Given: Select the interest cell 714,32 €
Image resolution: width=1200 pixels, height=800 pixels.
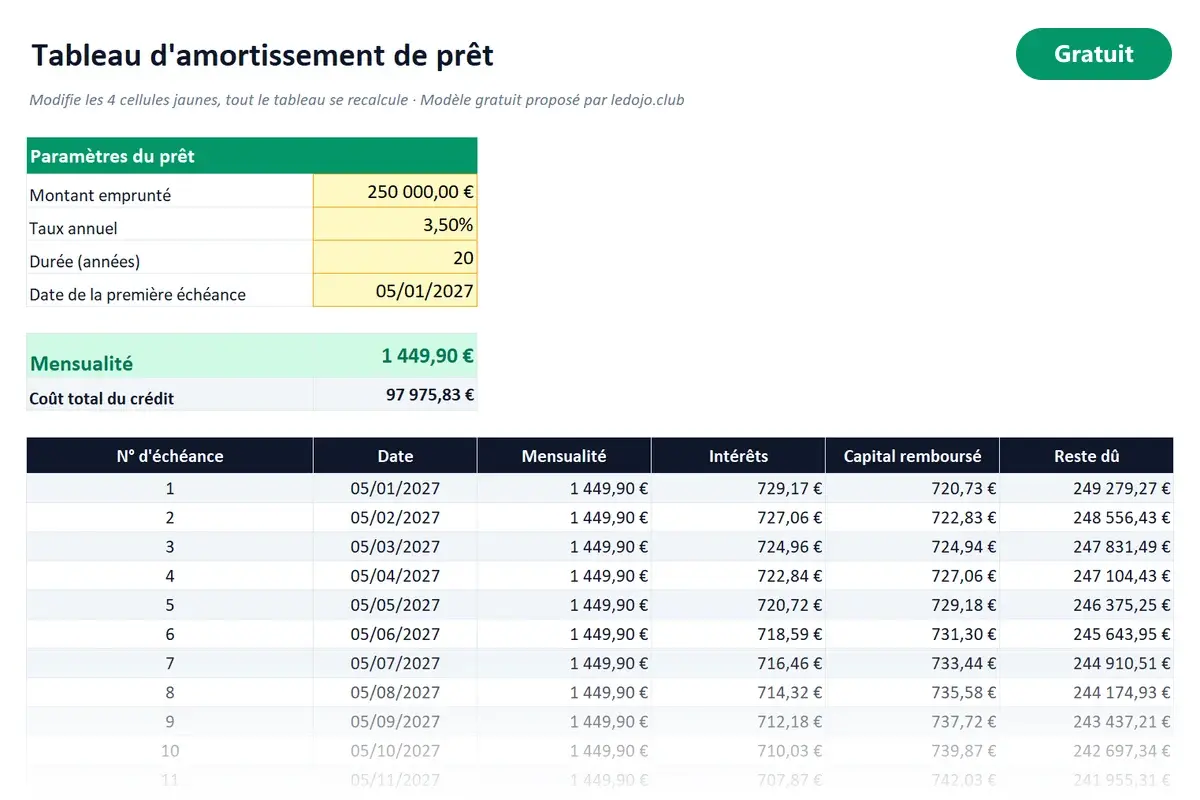Looking at the screenshot, I should click(738, 691).
